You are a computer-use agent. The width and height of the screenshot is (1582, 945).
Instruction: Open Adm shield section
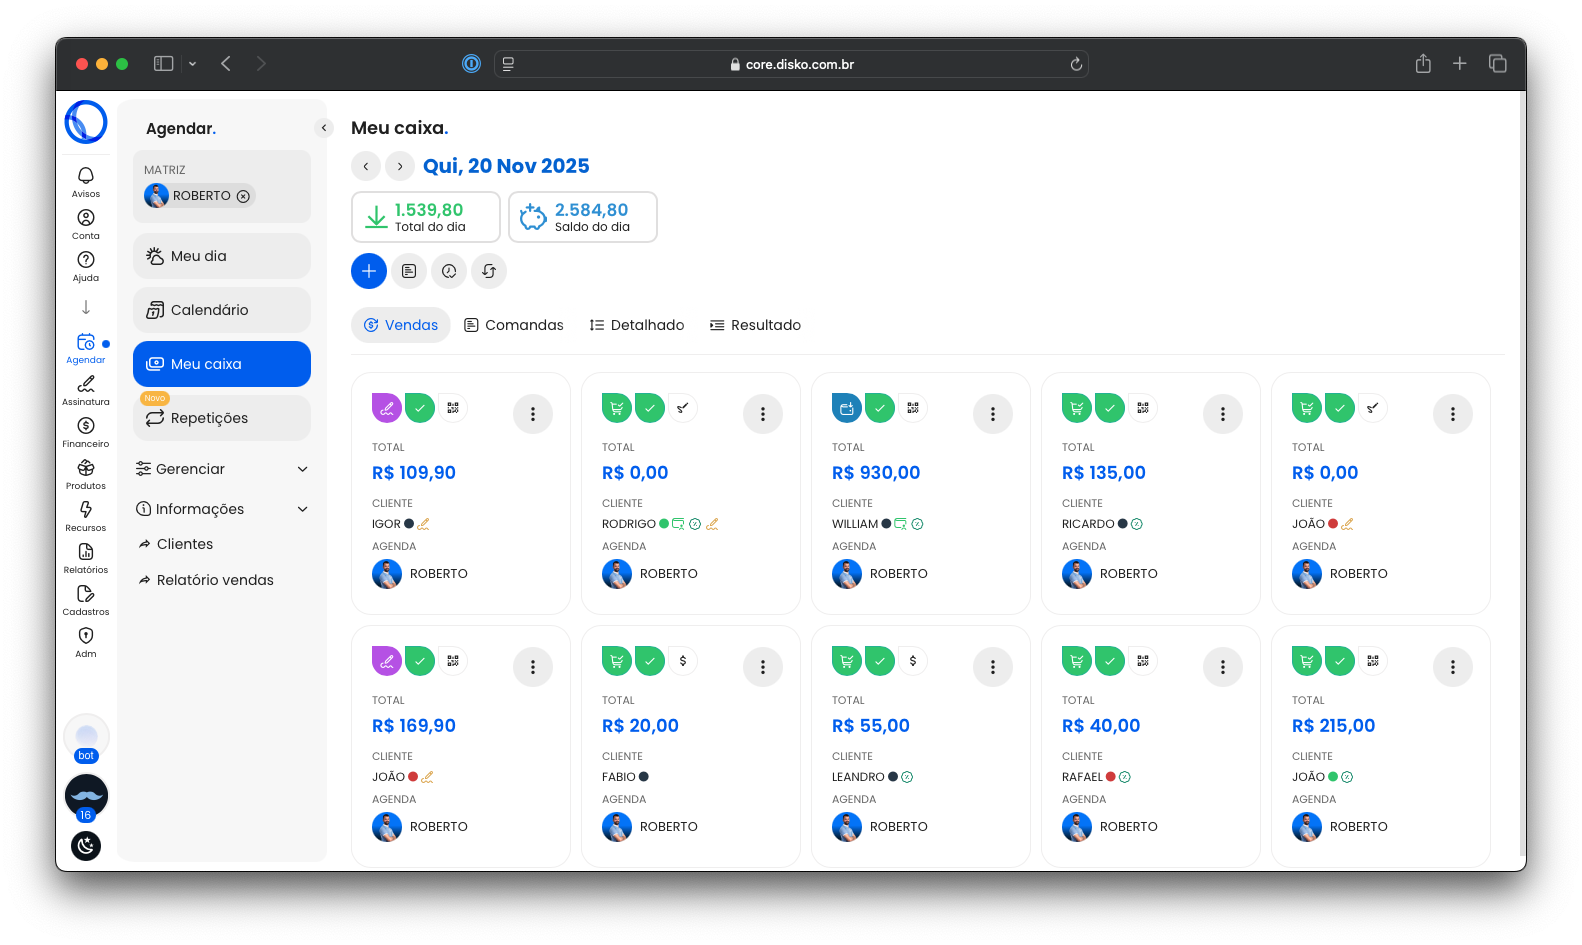coord(86,641)
